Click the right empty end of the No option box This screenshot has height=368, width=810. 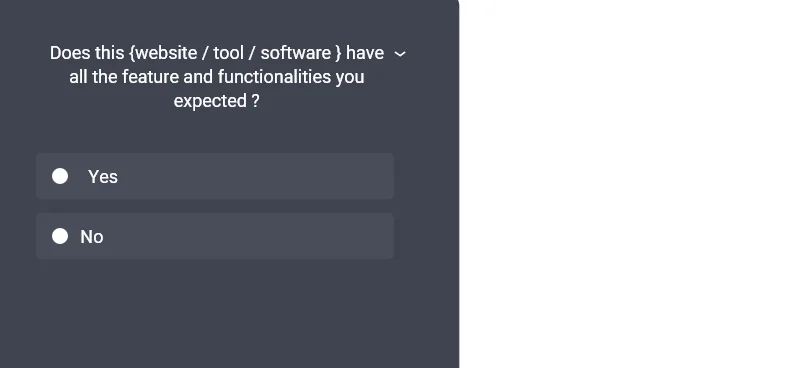coord(362,236)
